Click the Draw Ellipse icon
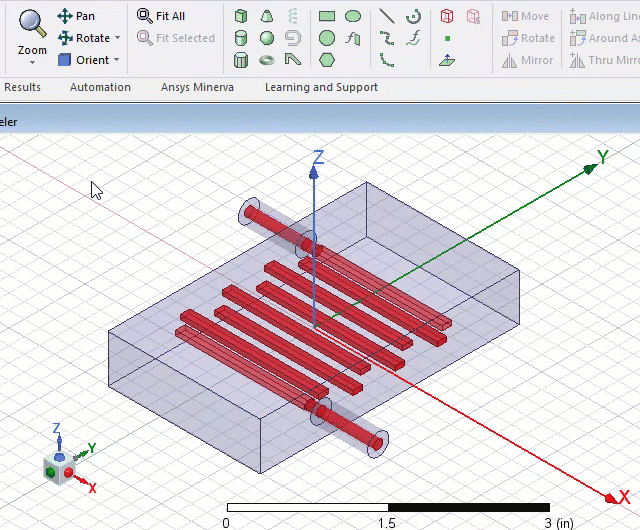The image size is (640, 530). (x=353, y=16)
